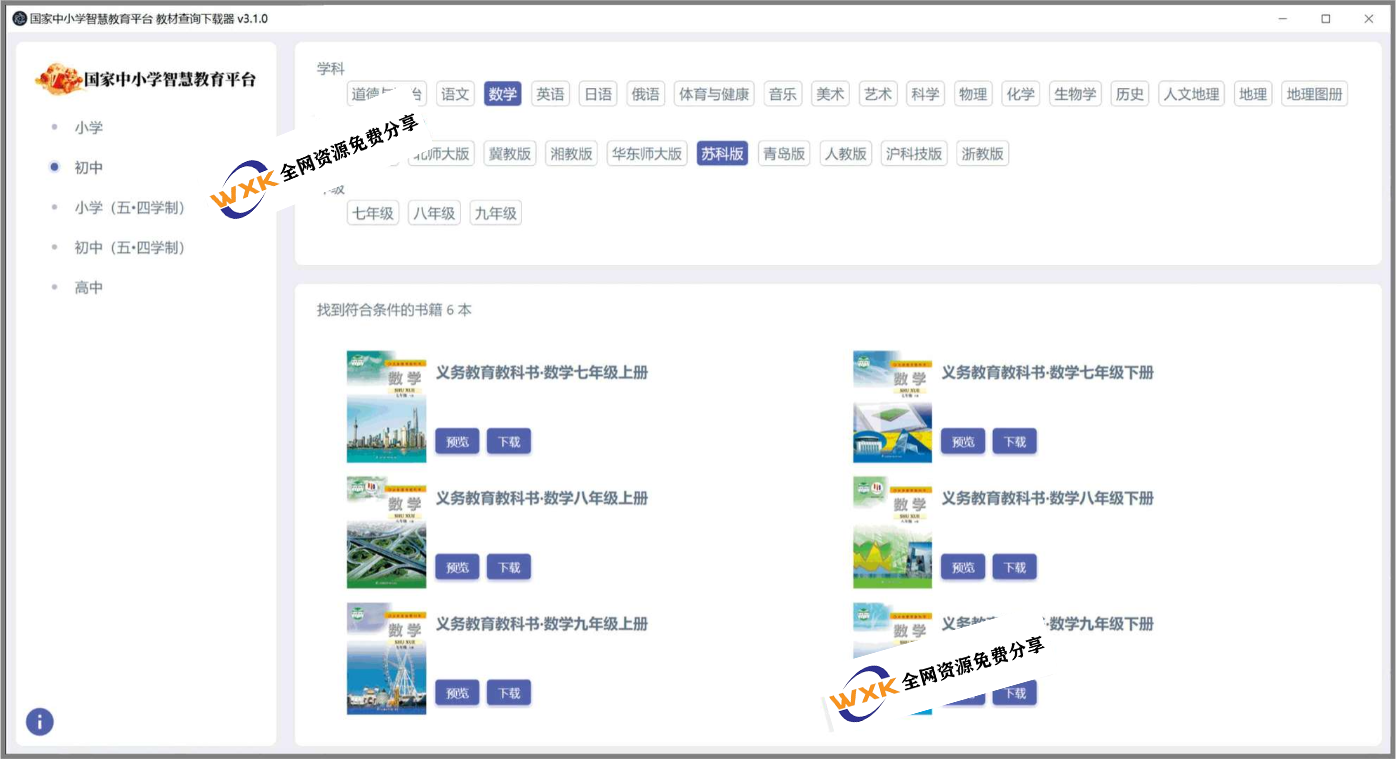1397x759 pixels.
Task: Preview 数学七年级下册 textbook
Action: [x=963, y=442]
